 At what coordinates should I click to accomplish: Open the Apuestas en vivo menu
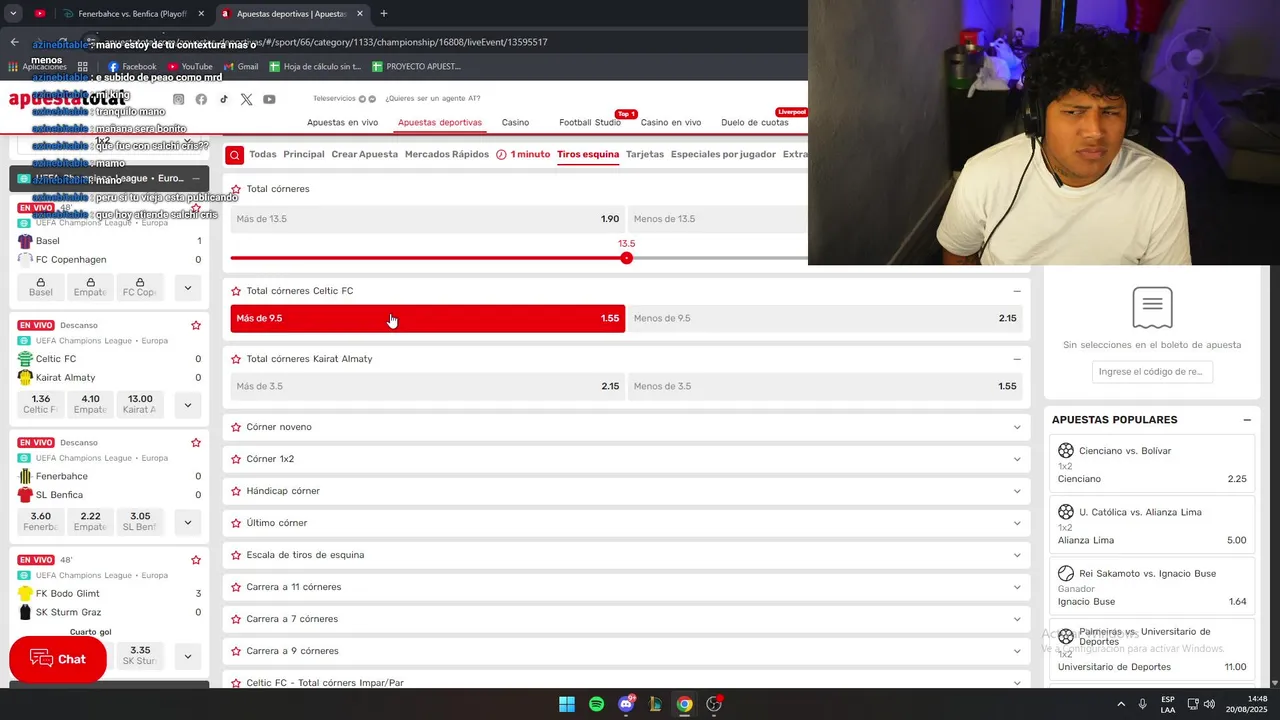point(342,122)
